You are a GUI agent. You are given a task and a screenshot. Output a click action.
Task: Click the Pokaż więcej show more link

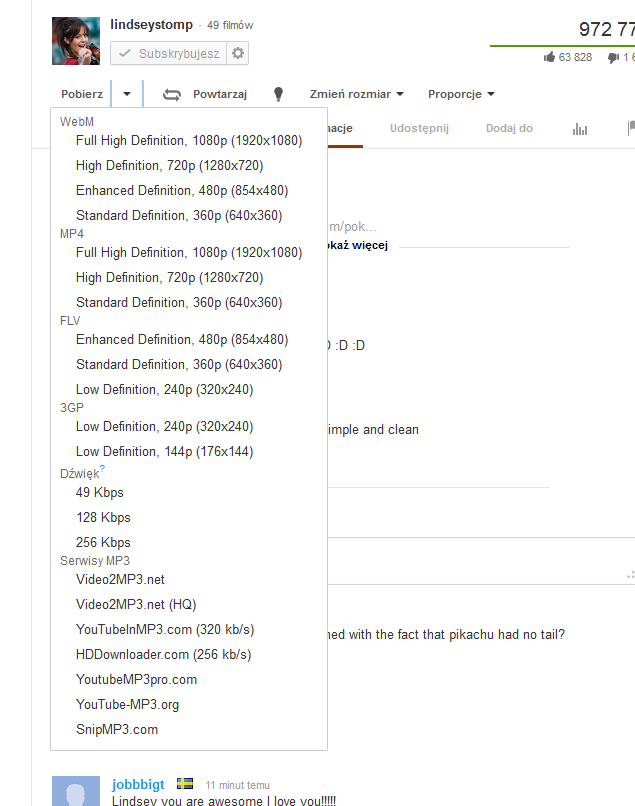[358, 245]
